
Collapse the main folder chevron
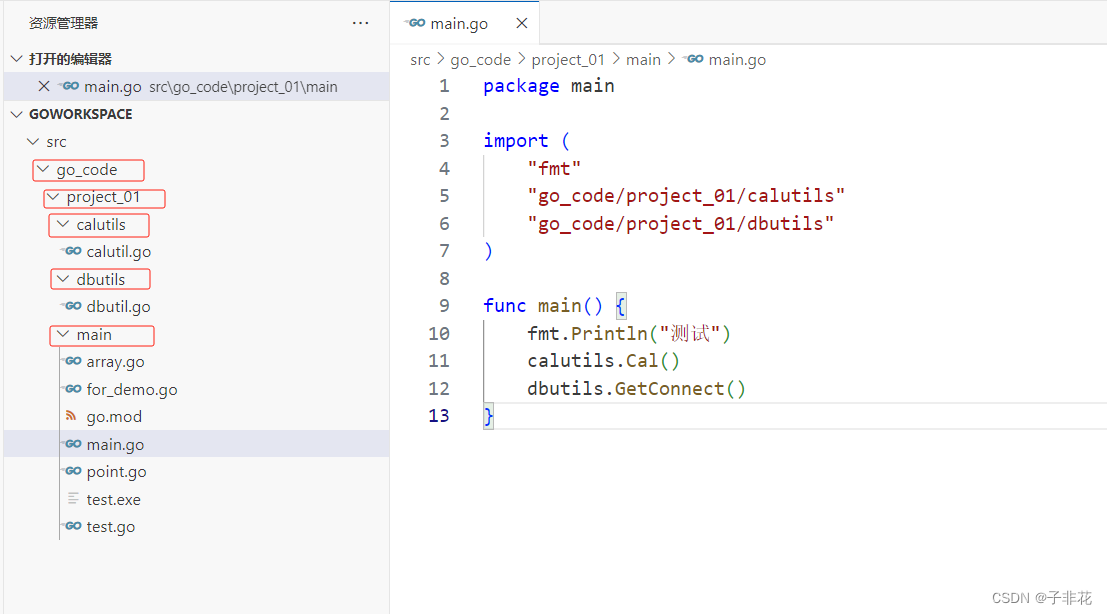point(63,334)
